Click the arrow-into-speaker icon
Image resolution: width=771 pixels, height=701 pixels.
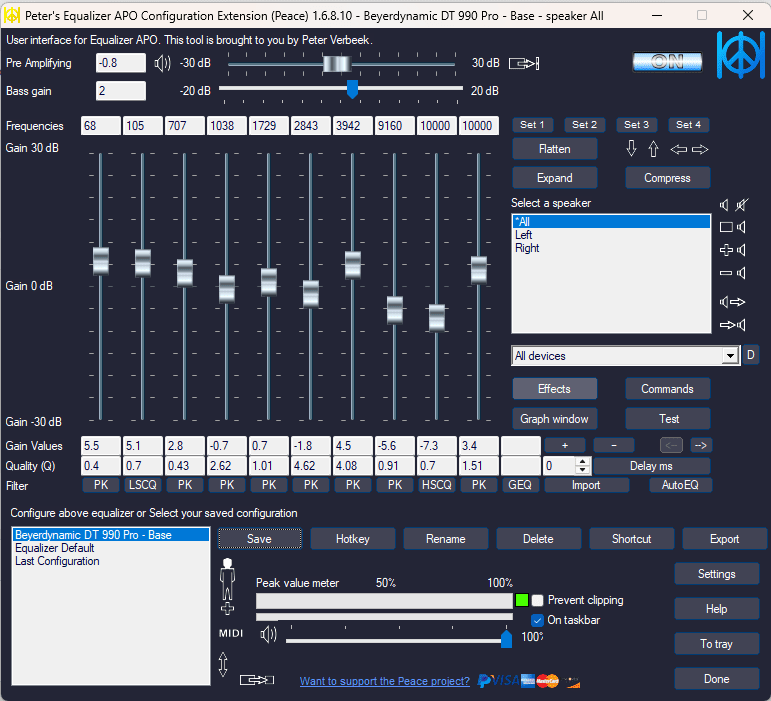(733, 325)
